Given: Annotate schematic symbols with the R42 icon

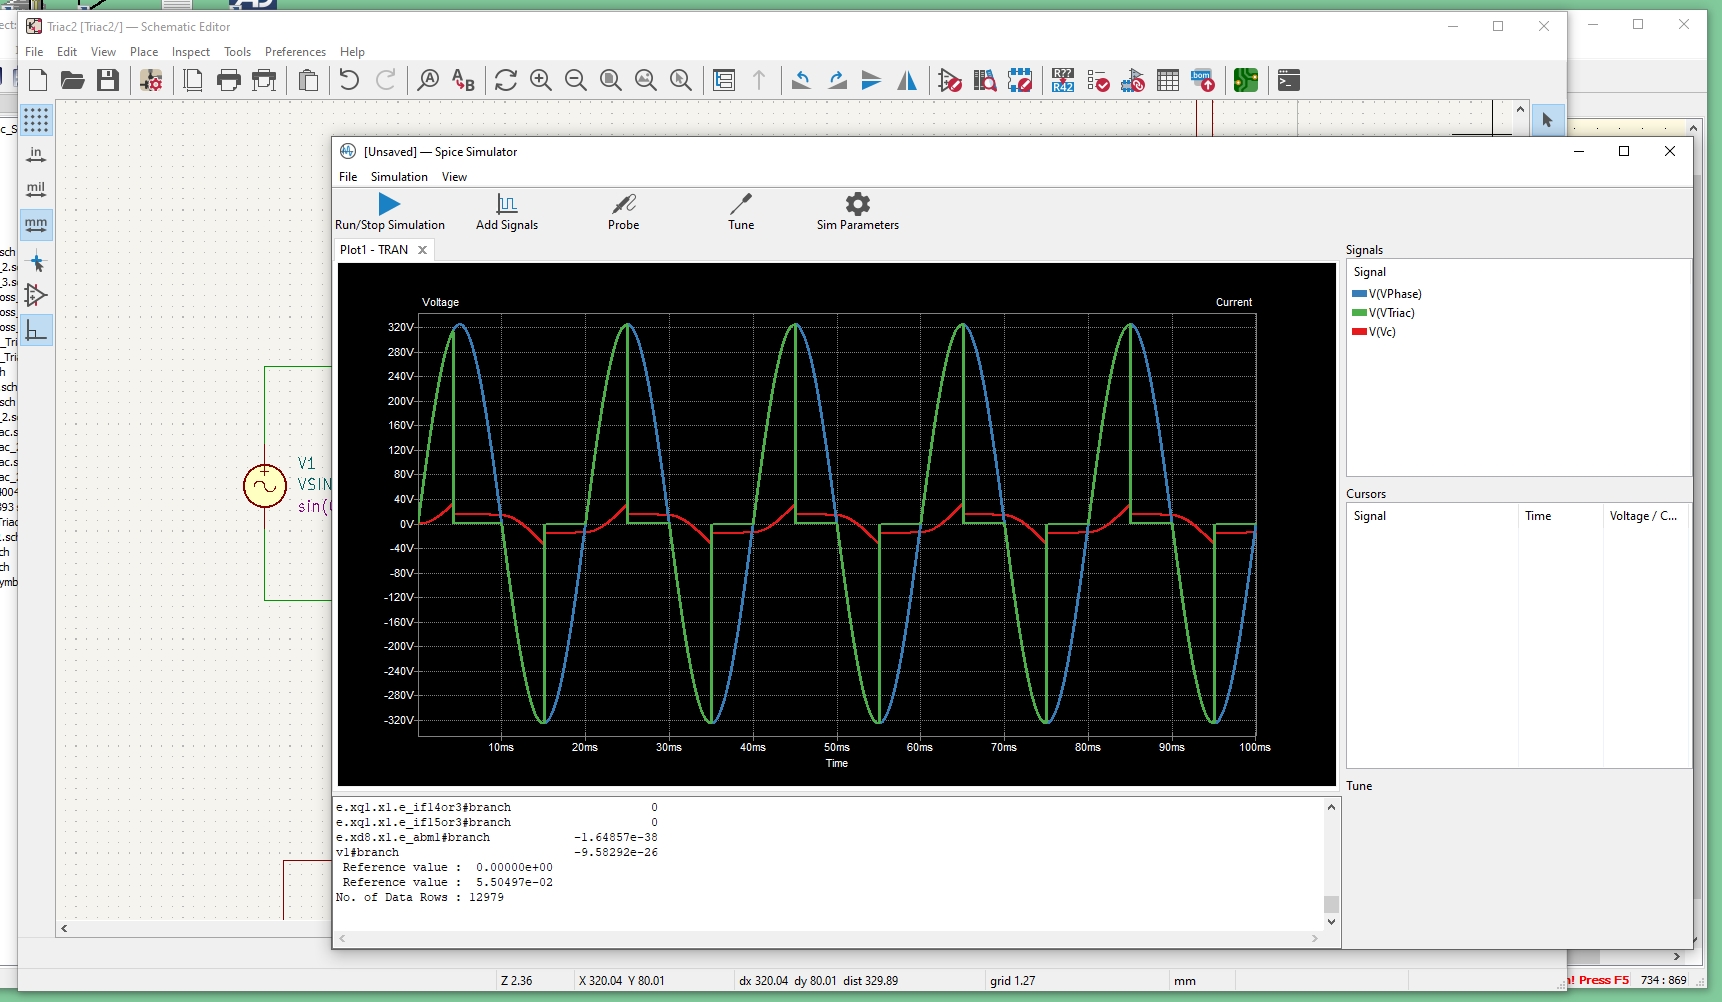Looking at the screenshot, I should pos(1062,80).
